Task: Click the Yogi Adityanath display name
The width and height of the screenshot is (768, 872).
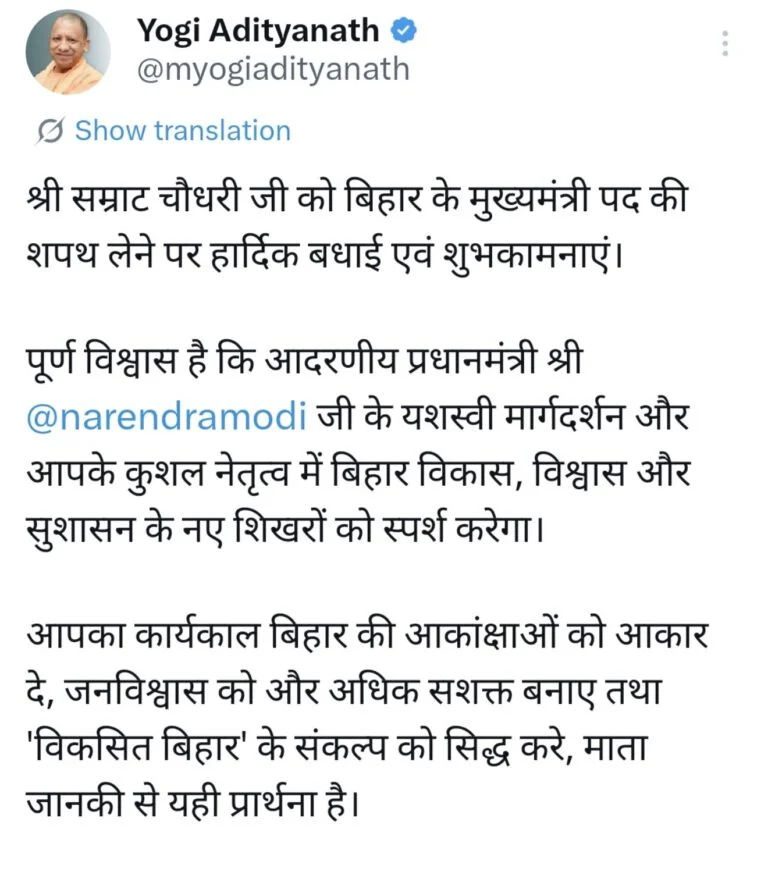Action: coord(259,31)
